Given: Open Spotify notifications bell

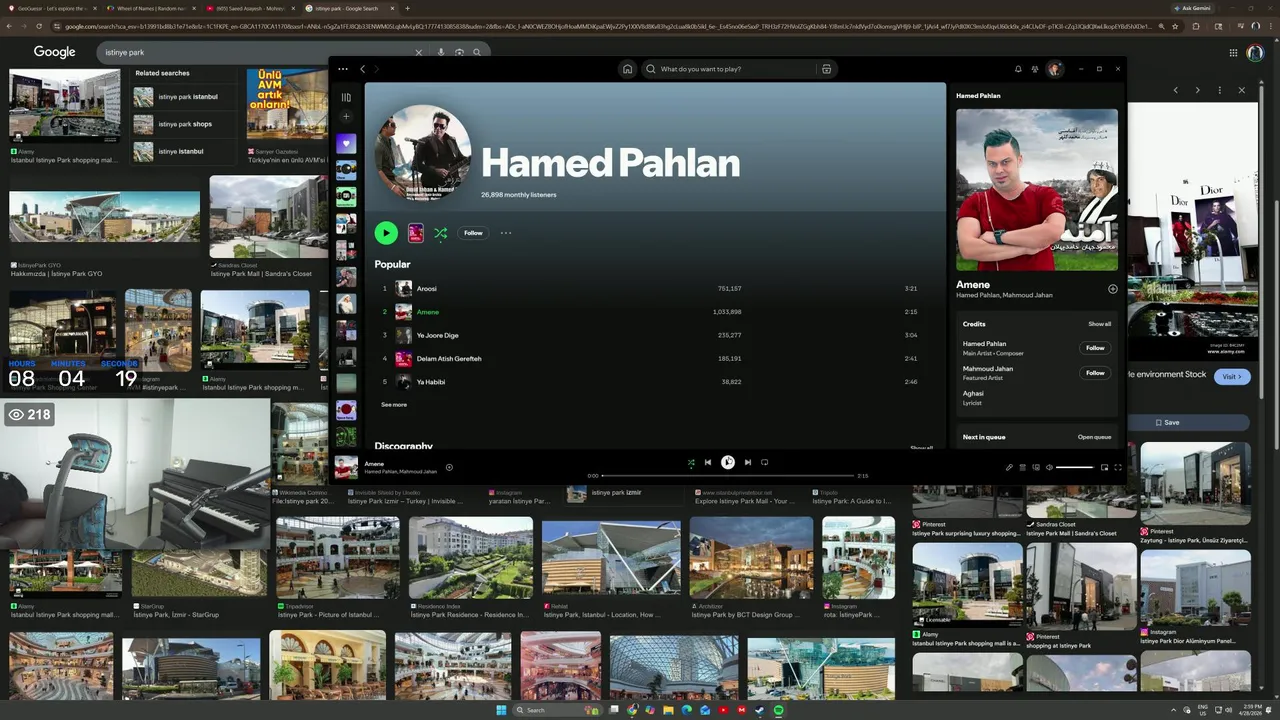Looking at the screenshot, I should click(1018, 69).
